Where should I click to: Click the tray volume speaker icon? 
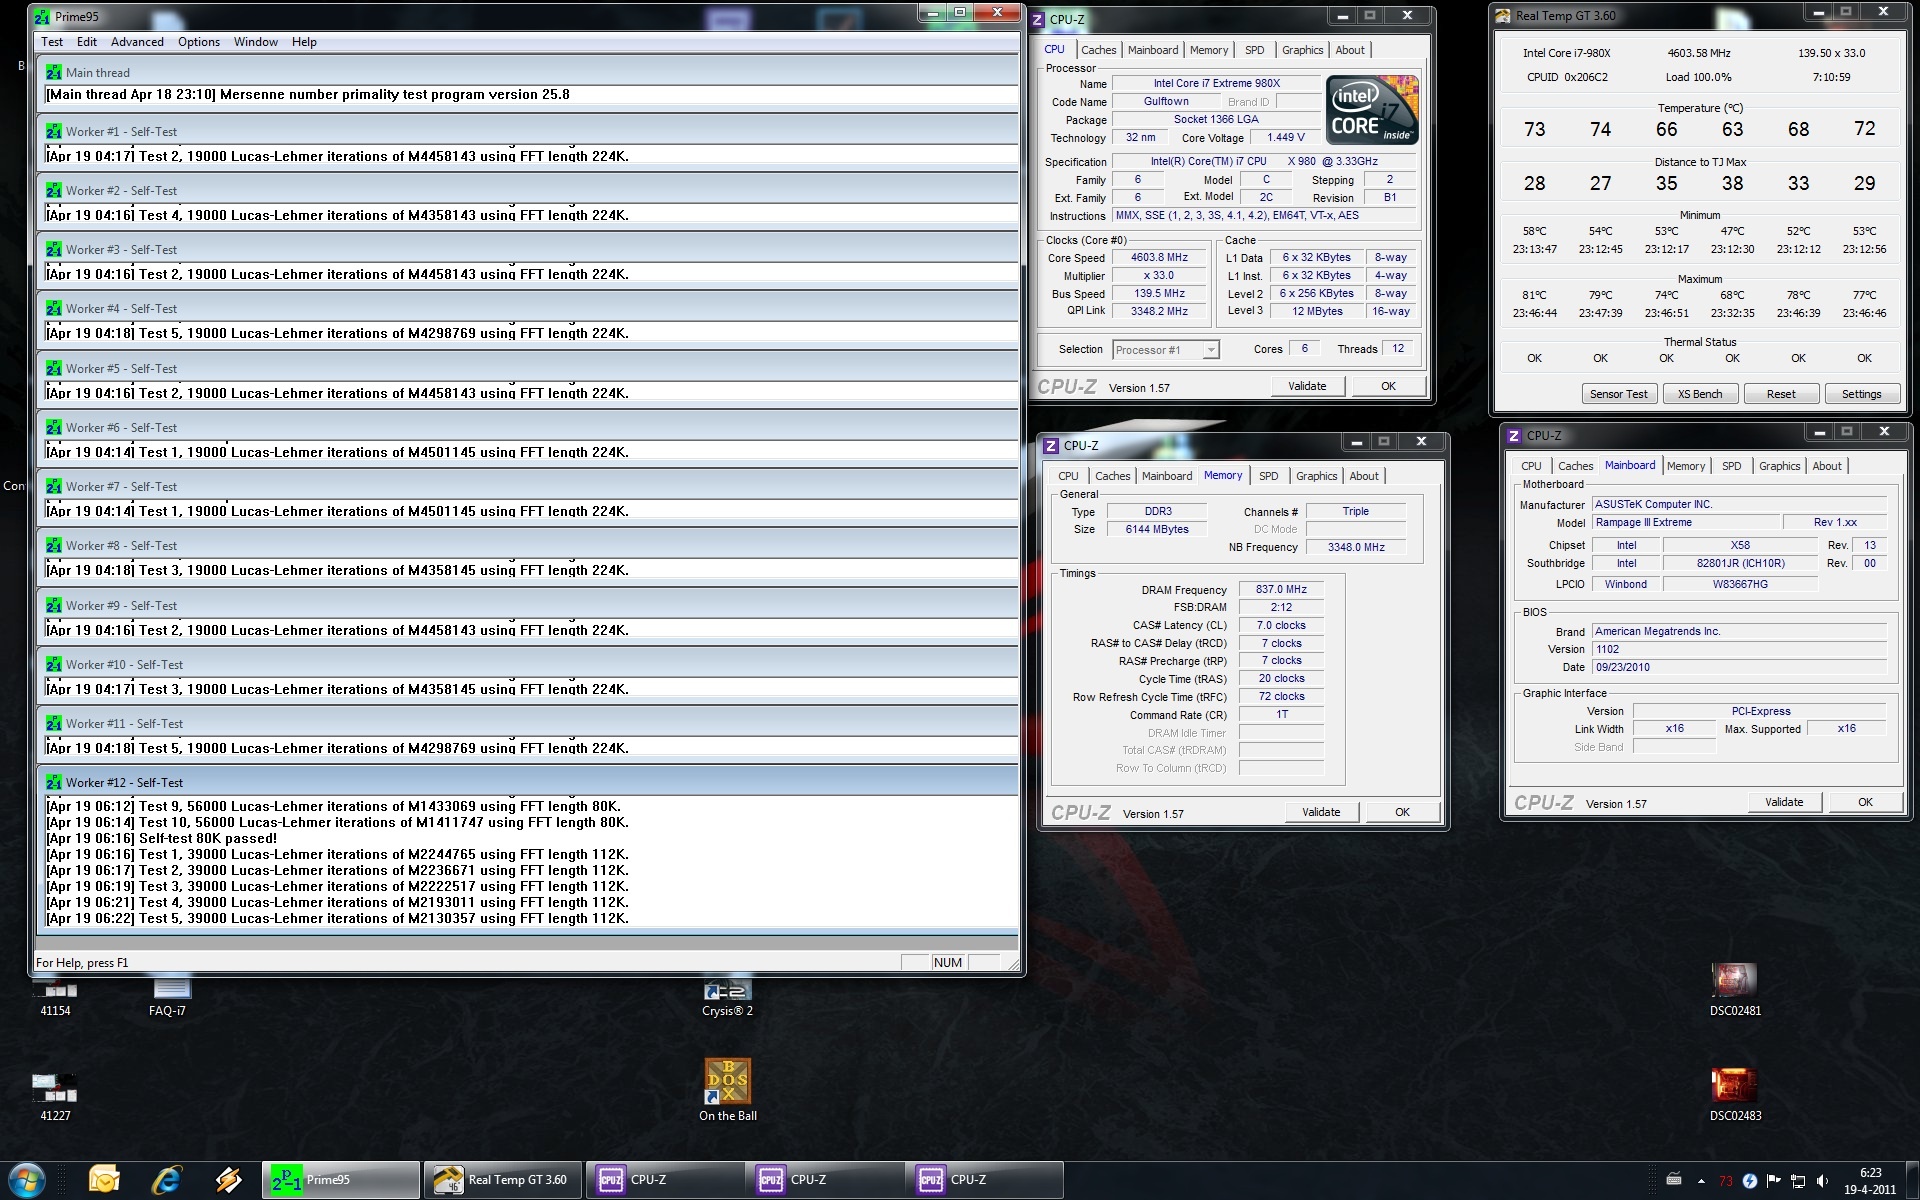[x=1822, y=1181]
